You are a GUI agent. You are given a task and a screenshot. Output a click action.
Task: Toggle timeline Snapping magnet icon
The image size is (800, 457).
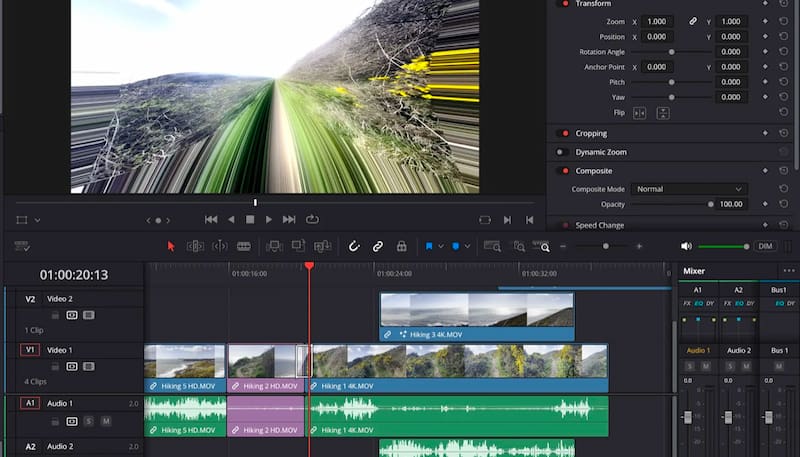point(354,247)
